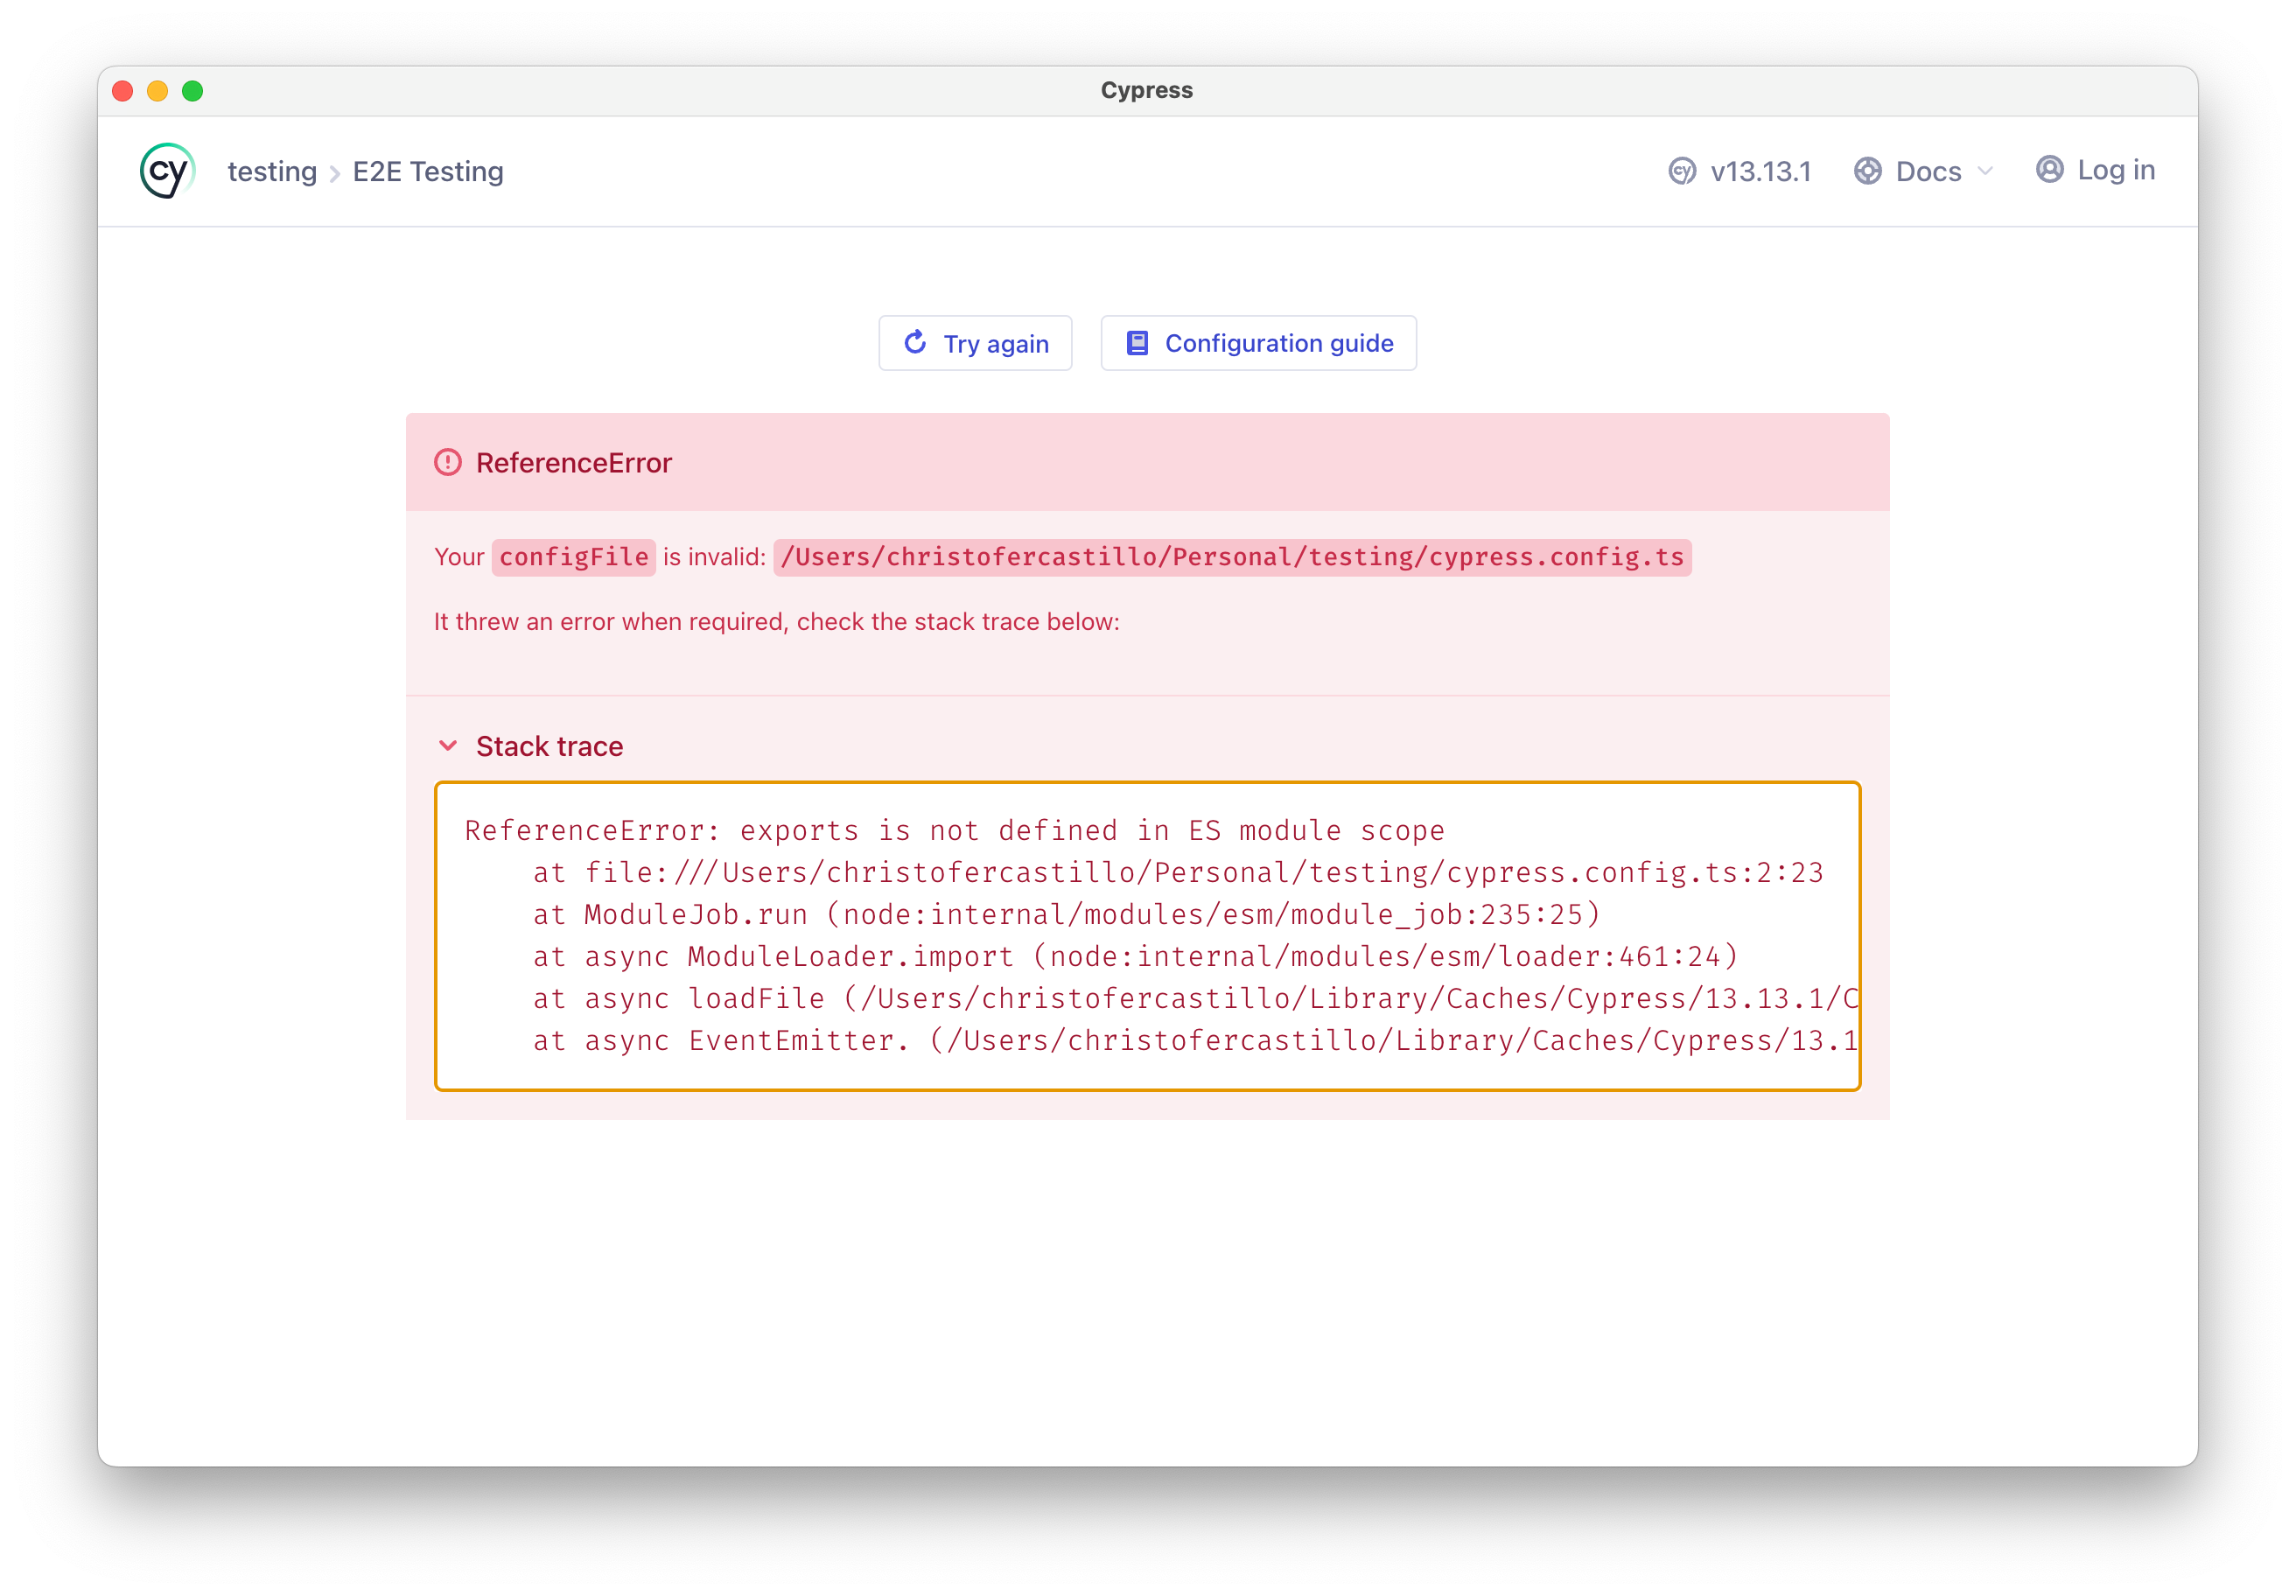Image resolution: width=2296 pixels, height=1596 pixels.
Task: Click the green fullscreen window button
Action: click(192, 91)
